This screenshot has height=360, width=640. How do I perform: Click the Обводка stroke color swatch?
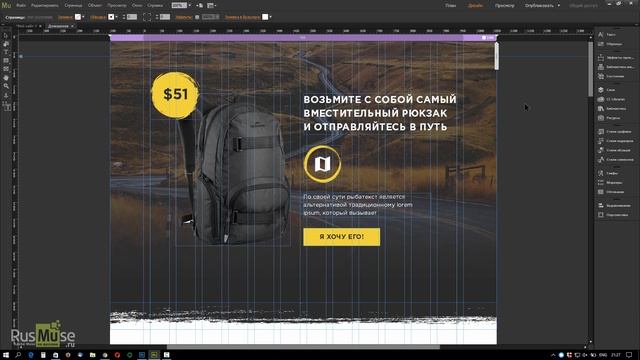(x=111, y=17)
